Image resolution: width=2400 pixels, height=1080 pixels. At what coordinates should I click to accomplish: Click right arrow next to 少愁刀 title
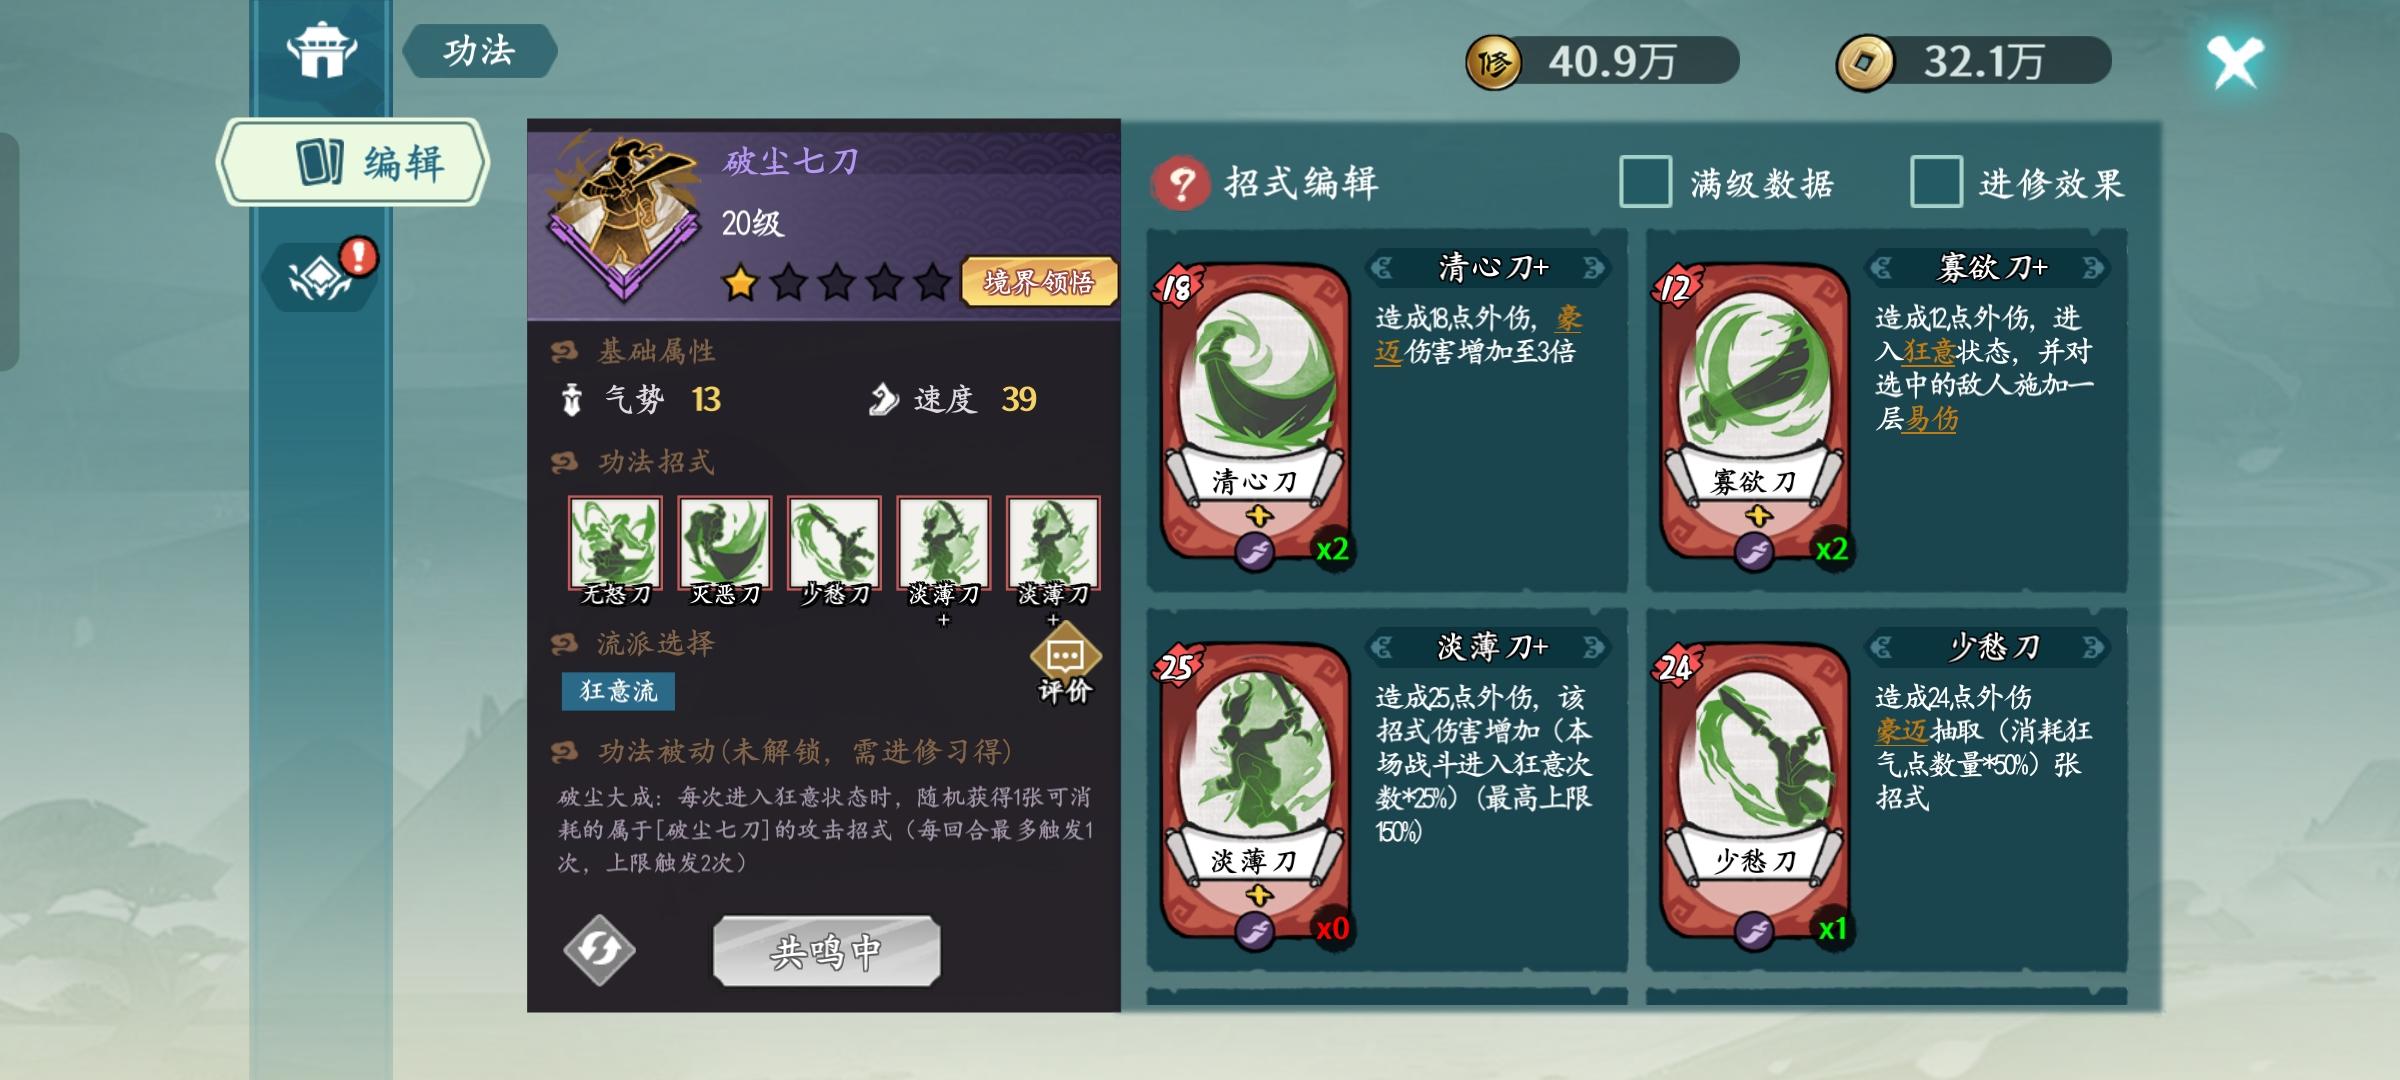pos(2093,647)
